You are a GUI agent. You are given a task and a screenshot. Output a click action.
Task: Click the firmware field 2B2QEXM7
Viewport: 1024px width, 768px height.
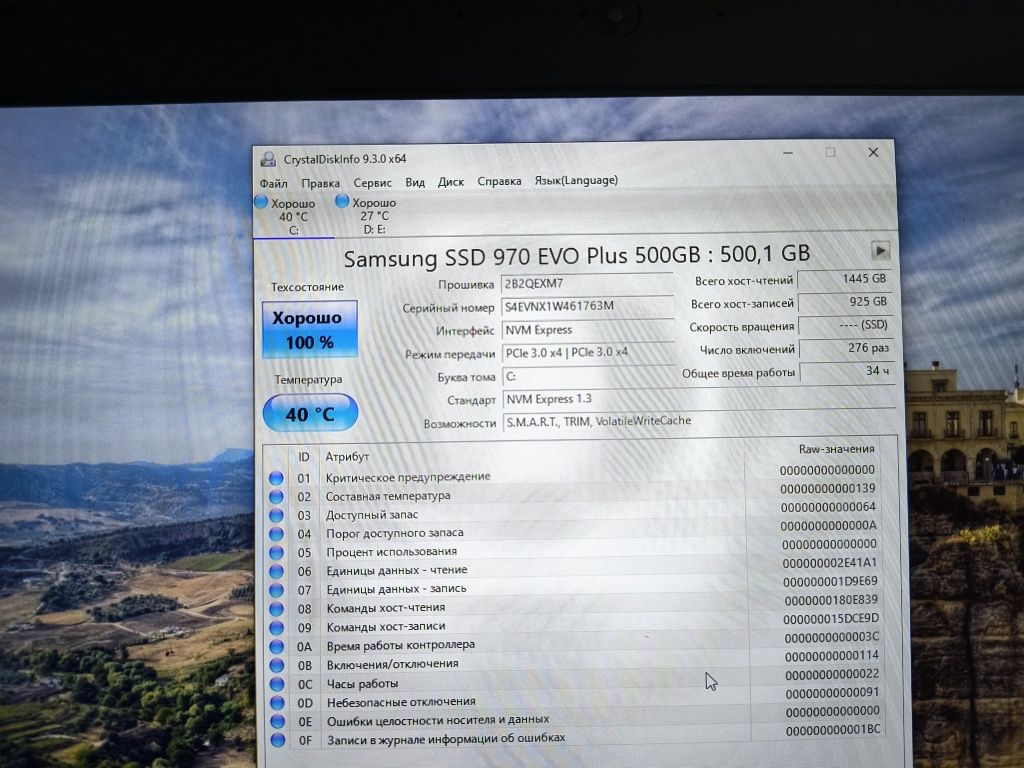[586, 283]
